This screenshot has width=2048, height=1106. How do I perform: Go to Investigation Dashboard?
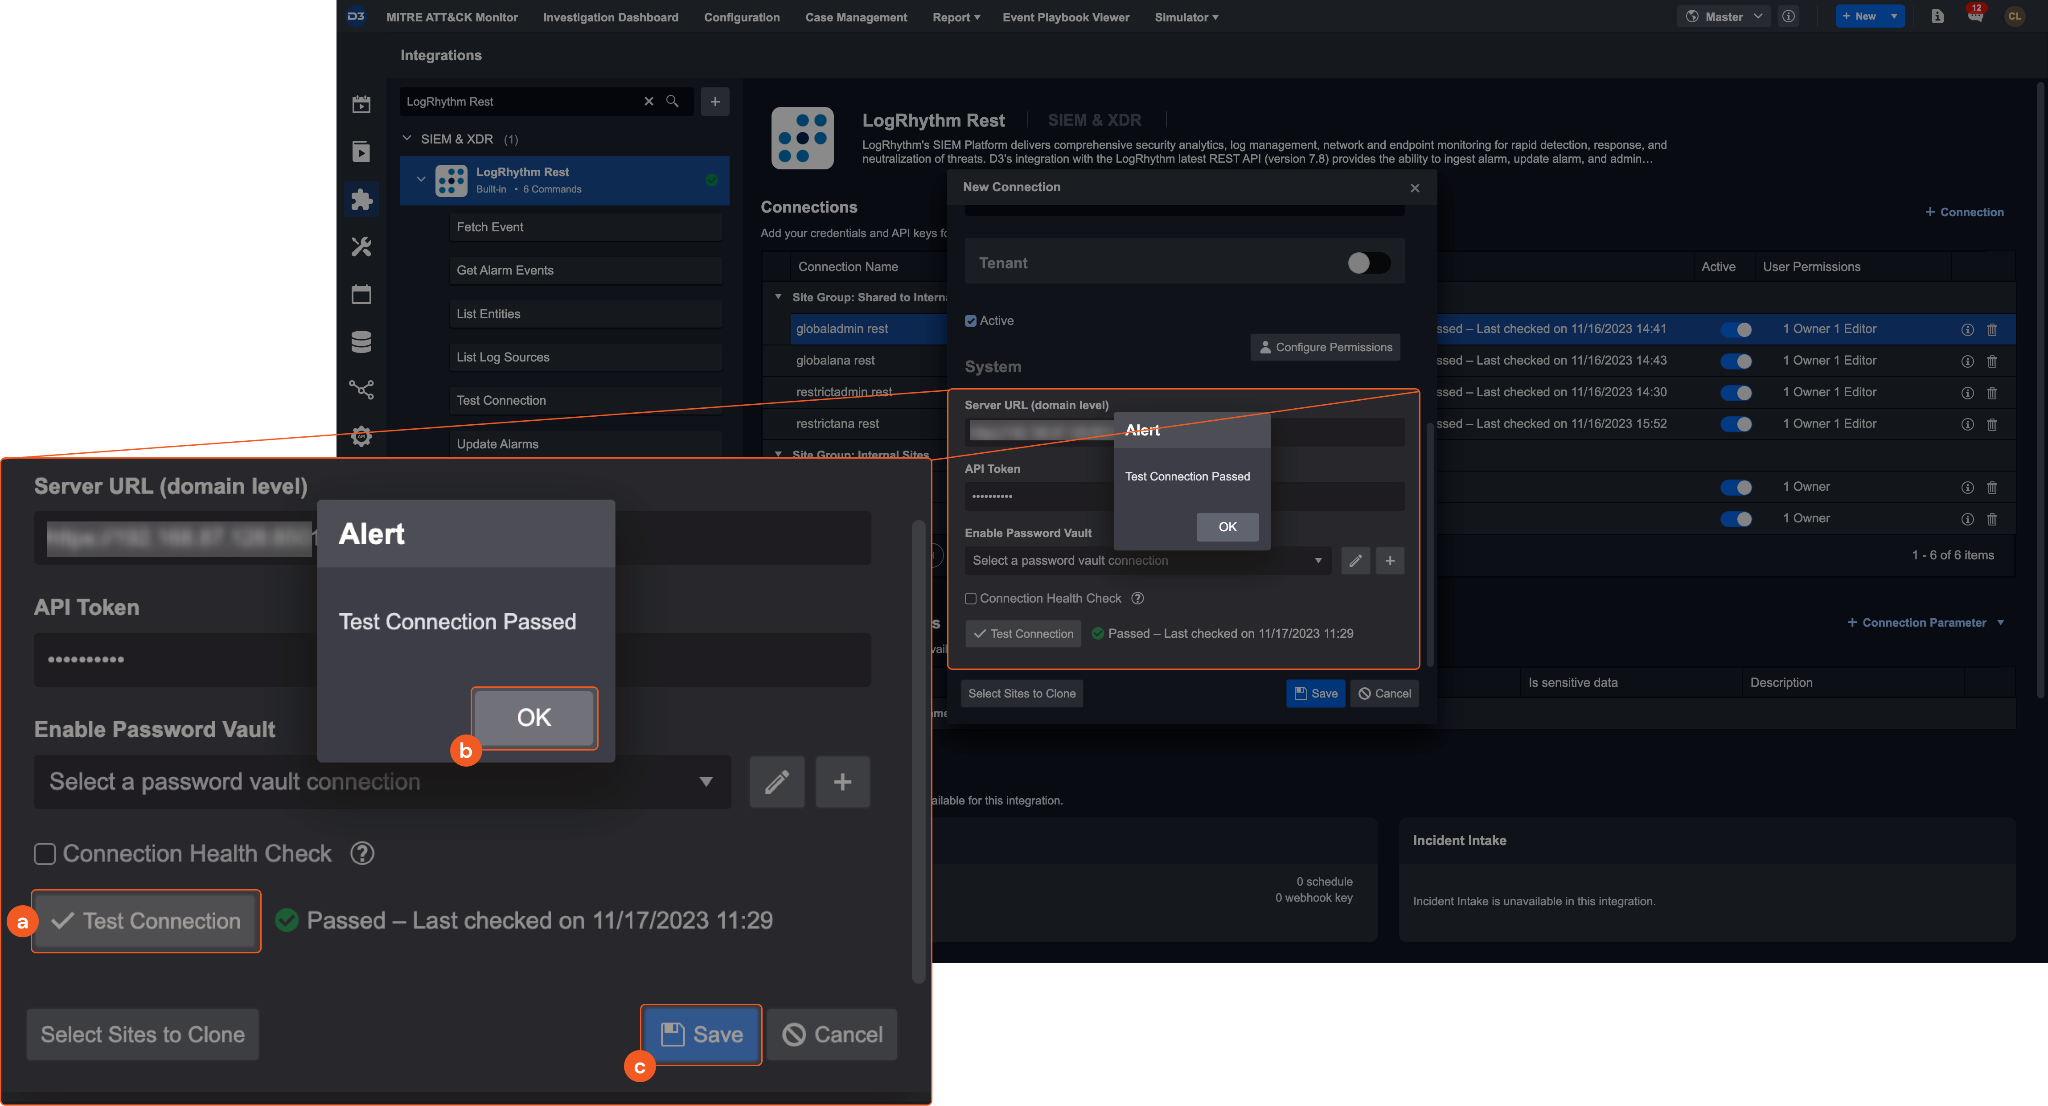tap(610, 17)
